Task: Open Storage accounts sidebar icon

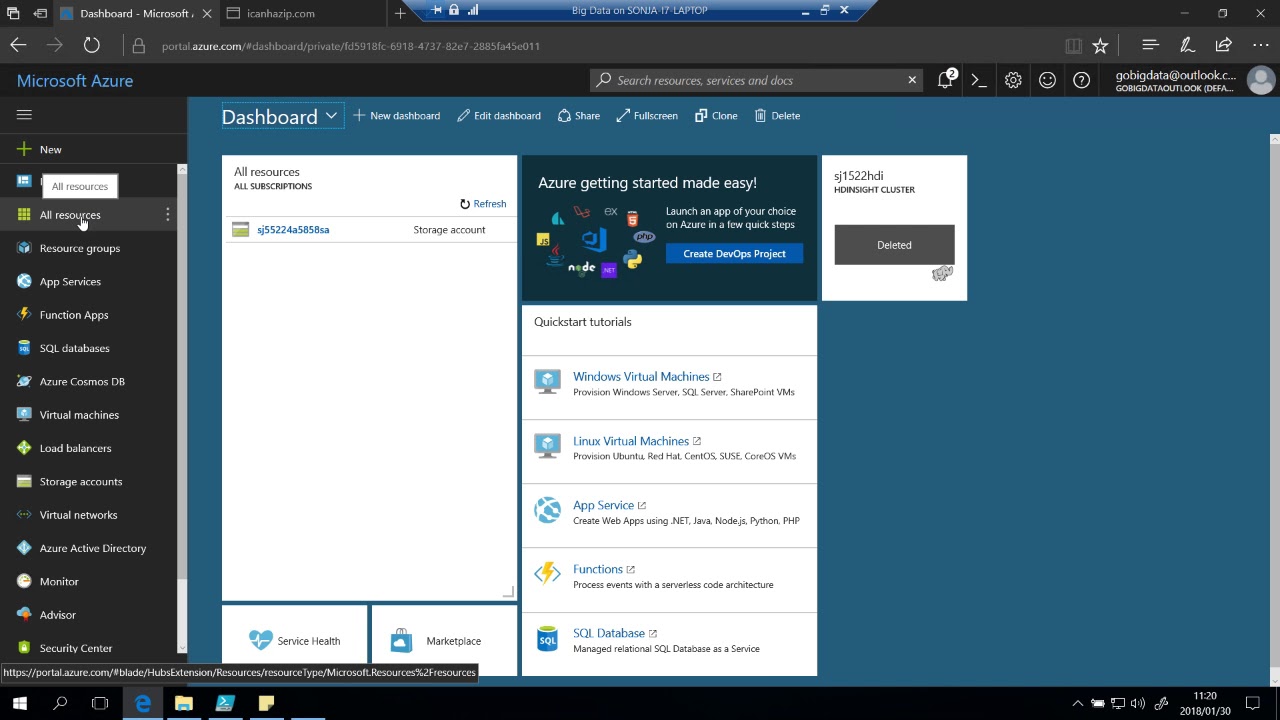Action: [x=24, y=481]
